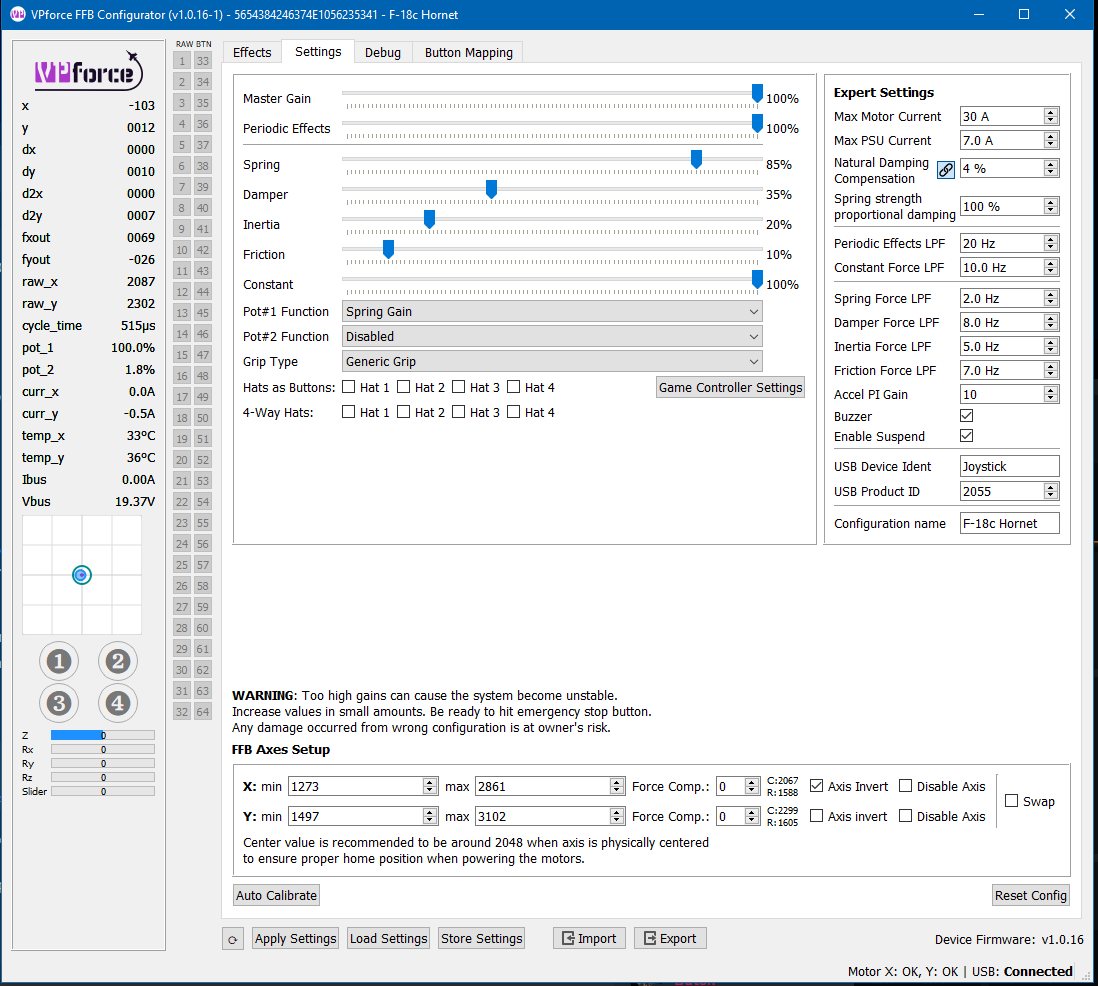Switch to the Effects tab
Image resolution: width=1098 pixels, height=986 pixels.
252,52
